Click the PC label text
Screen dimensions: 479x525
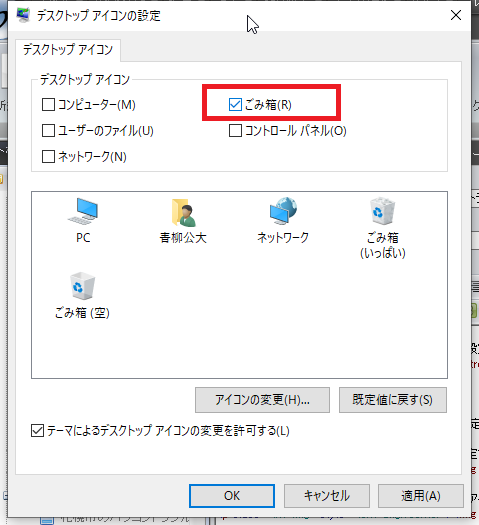pos(83,238)
